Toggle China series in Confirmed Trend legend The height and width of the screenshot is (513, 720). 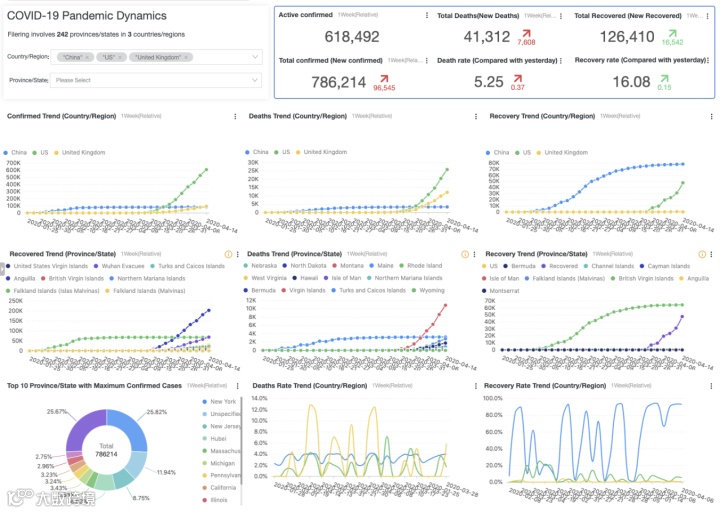(x=15, y=152)
